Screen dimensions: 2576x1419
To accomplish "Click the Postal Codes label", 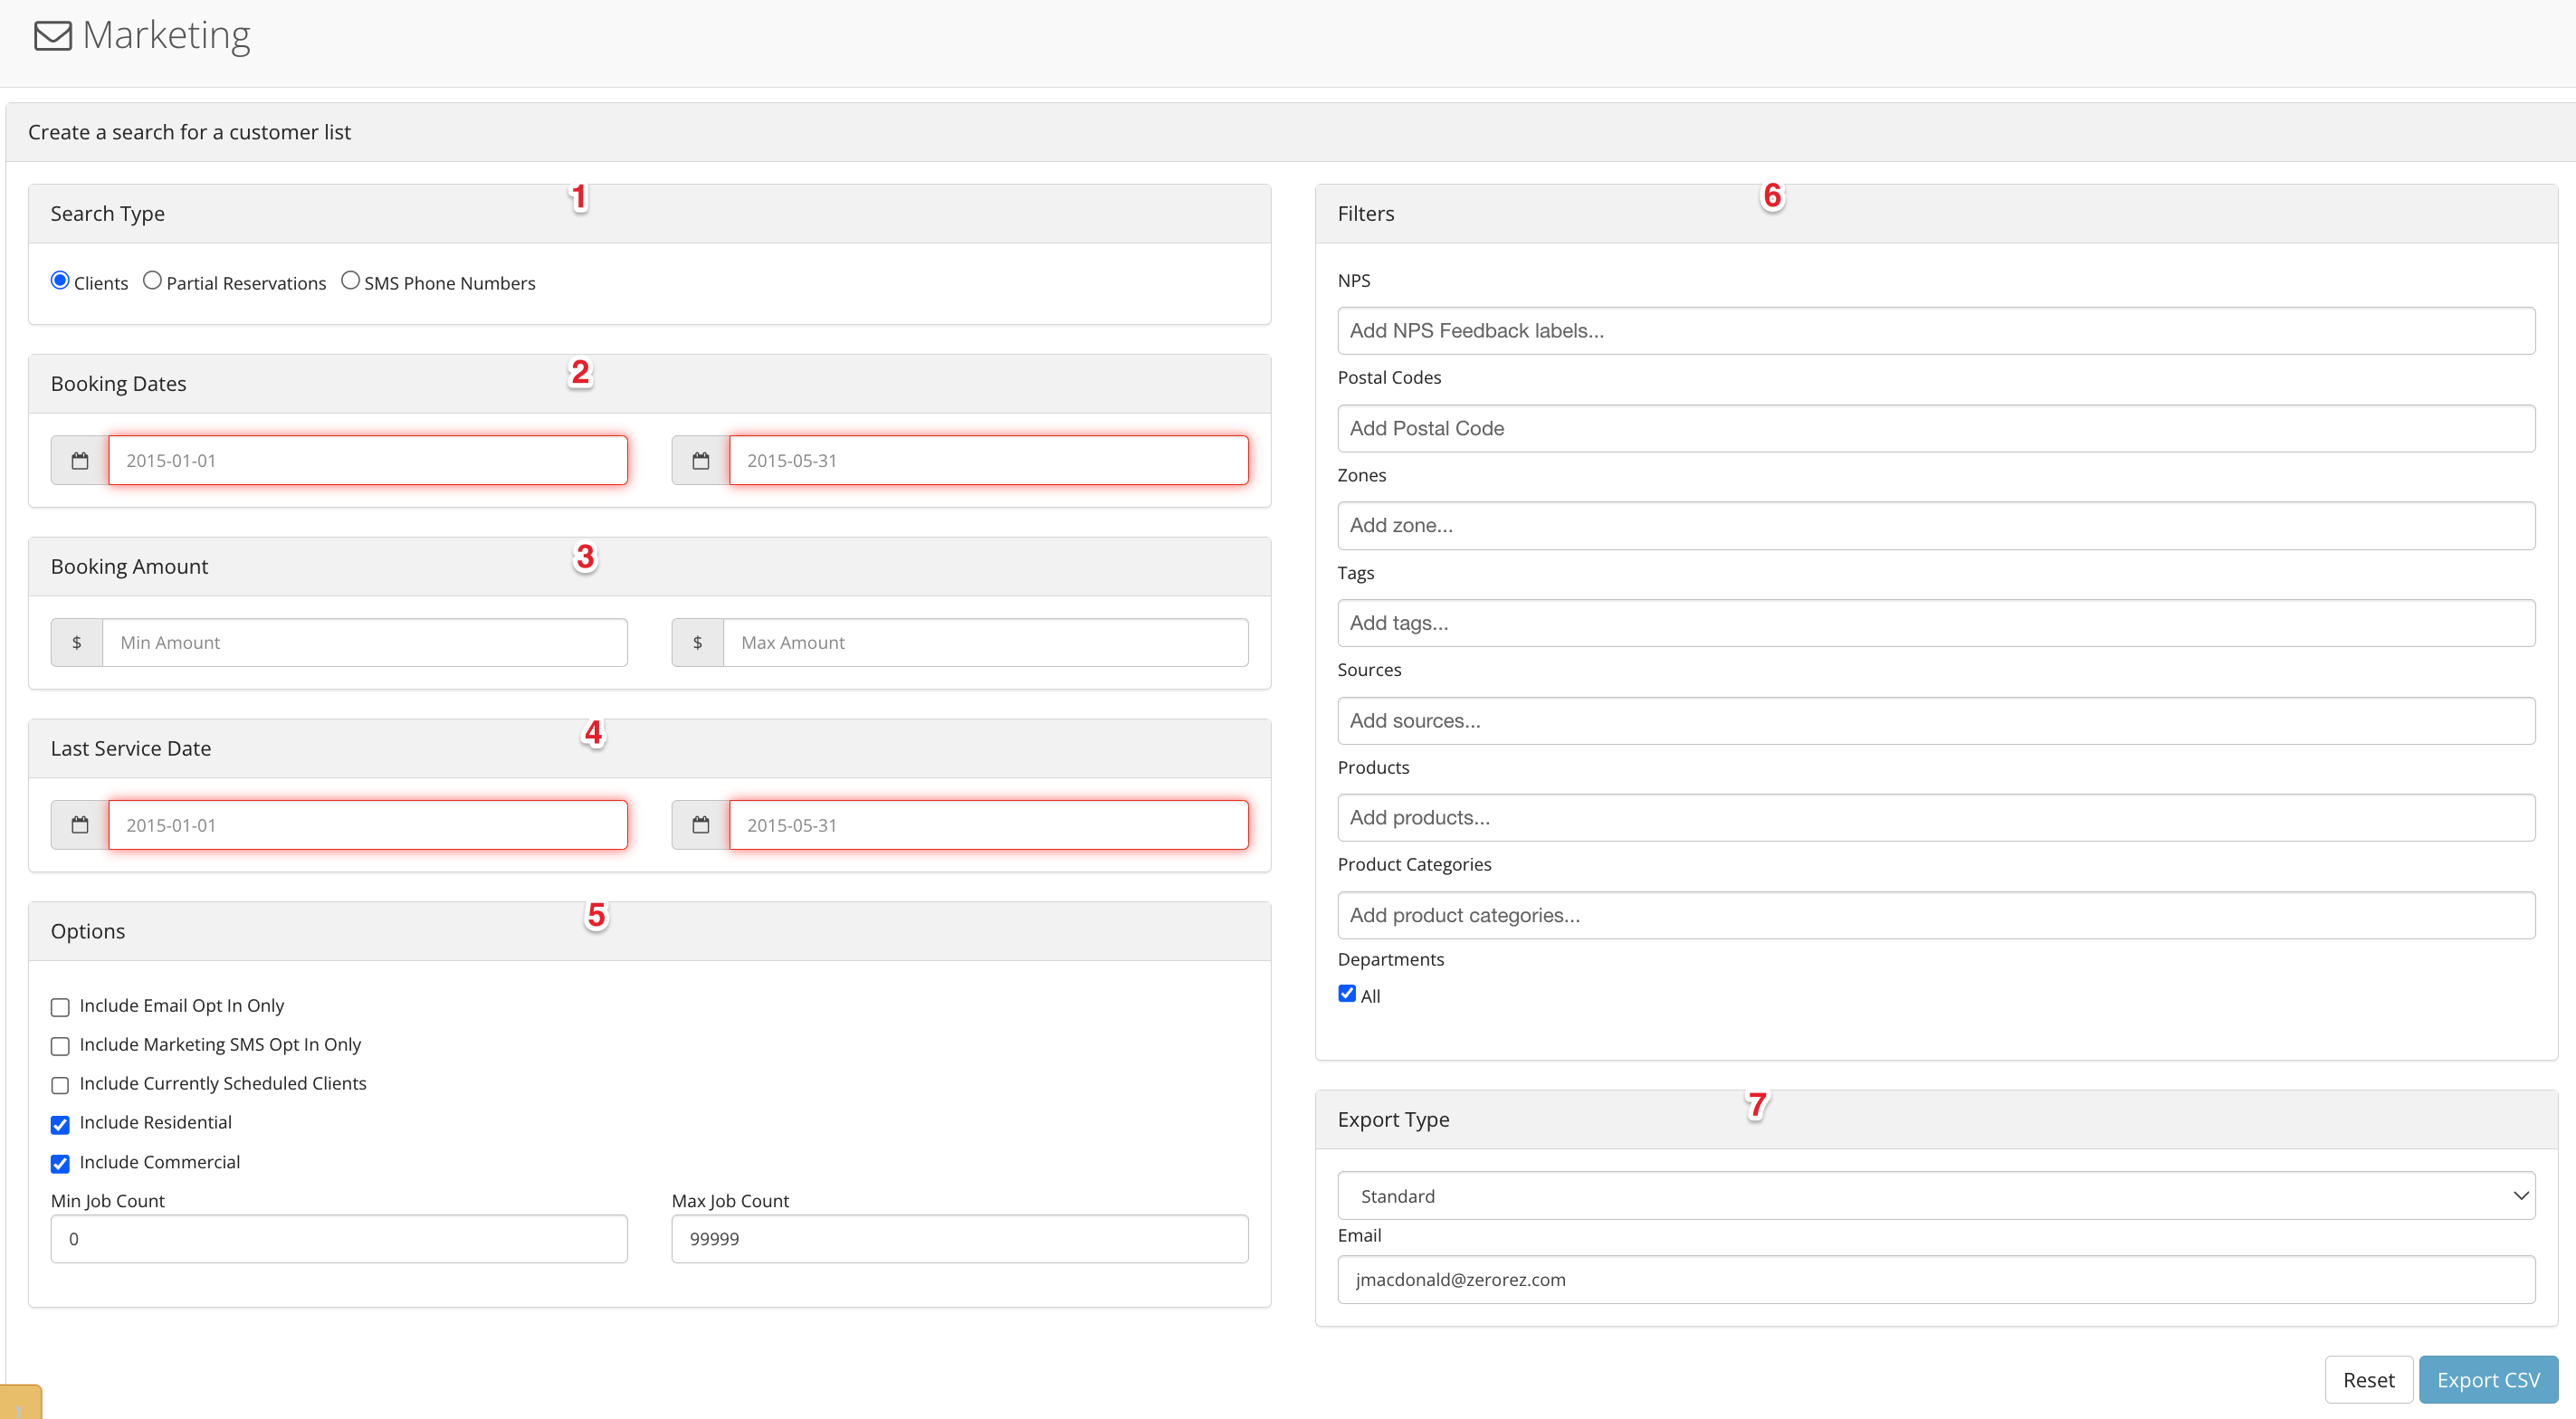I will click(1389, 377).
